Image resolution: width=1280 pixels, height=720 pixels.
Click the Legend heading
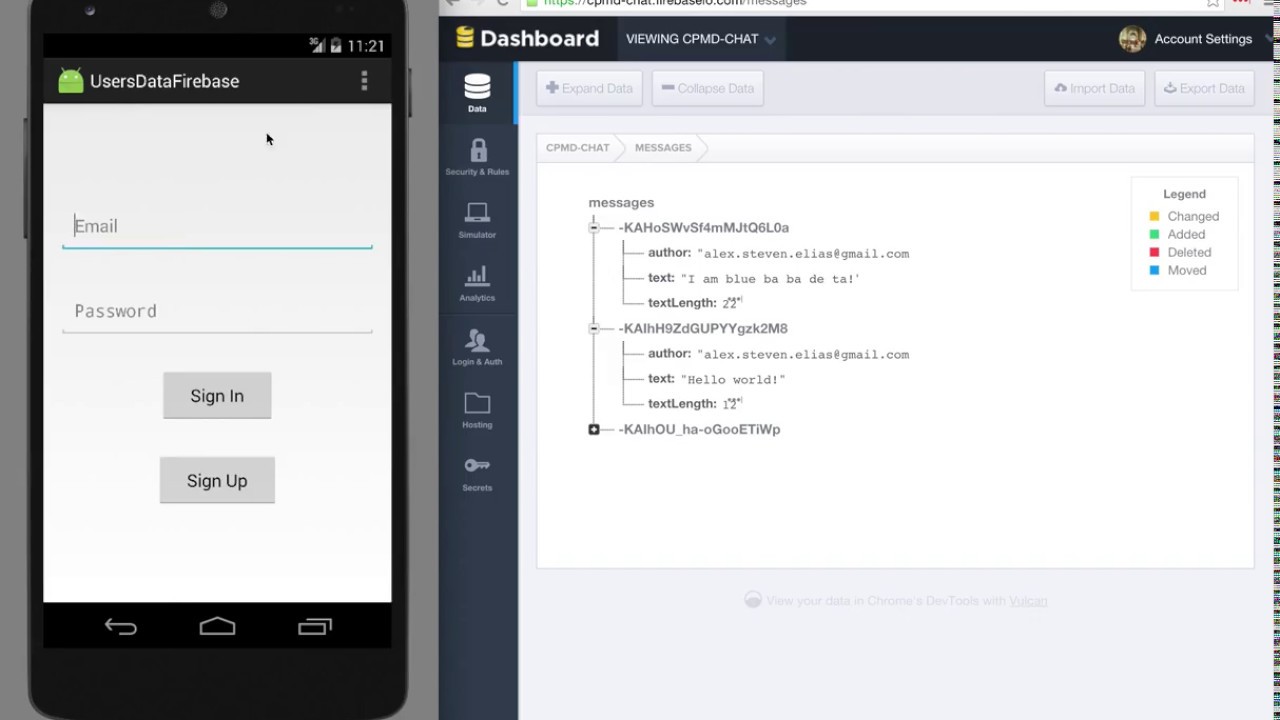(1184, 194)
